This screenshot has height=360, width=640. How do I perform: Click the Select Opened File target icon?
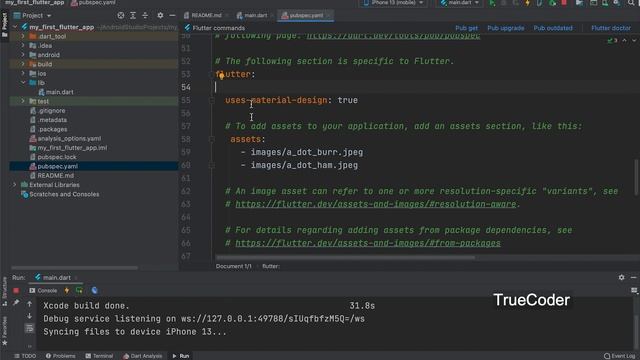pyautogui.click(x=120, y=16)
